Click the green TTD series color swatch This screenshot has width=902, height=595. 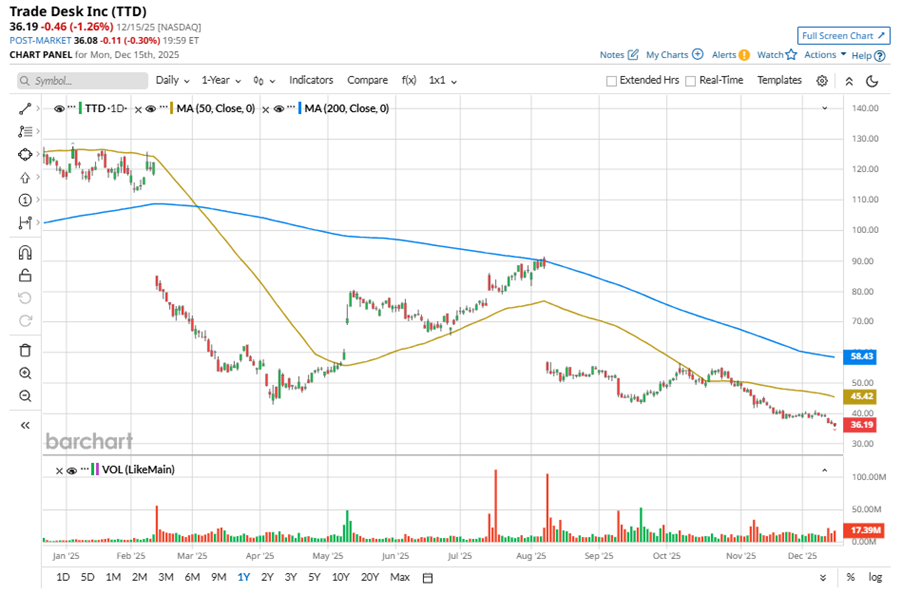(x=81, y=108)
